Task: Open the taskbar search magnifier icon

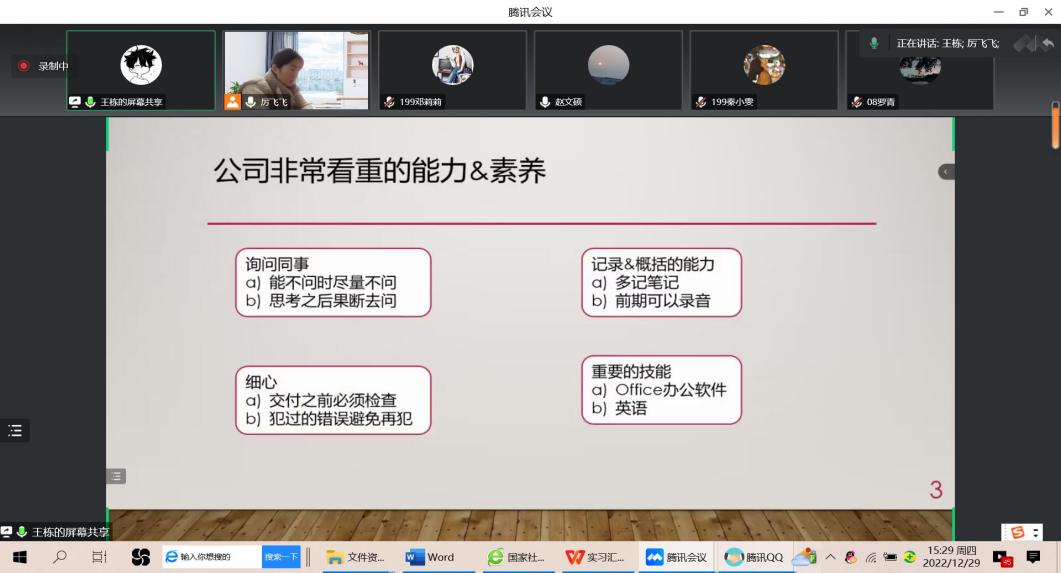Action: click(57, 557)
